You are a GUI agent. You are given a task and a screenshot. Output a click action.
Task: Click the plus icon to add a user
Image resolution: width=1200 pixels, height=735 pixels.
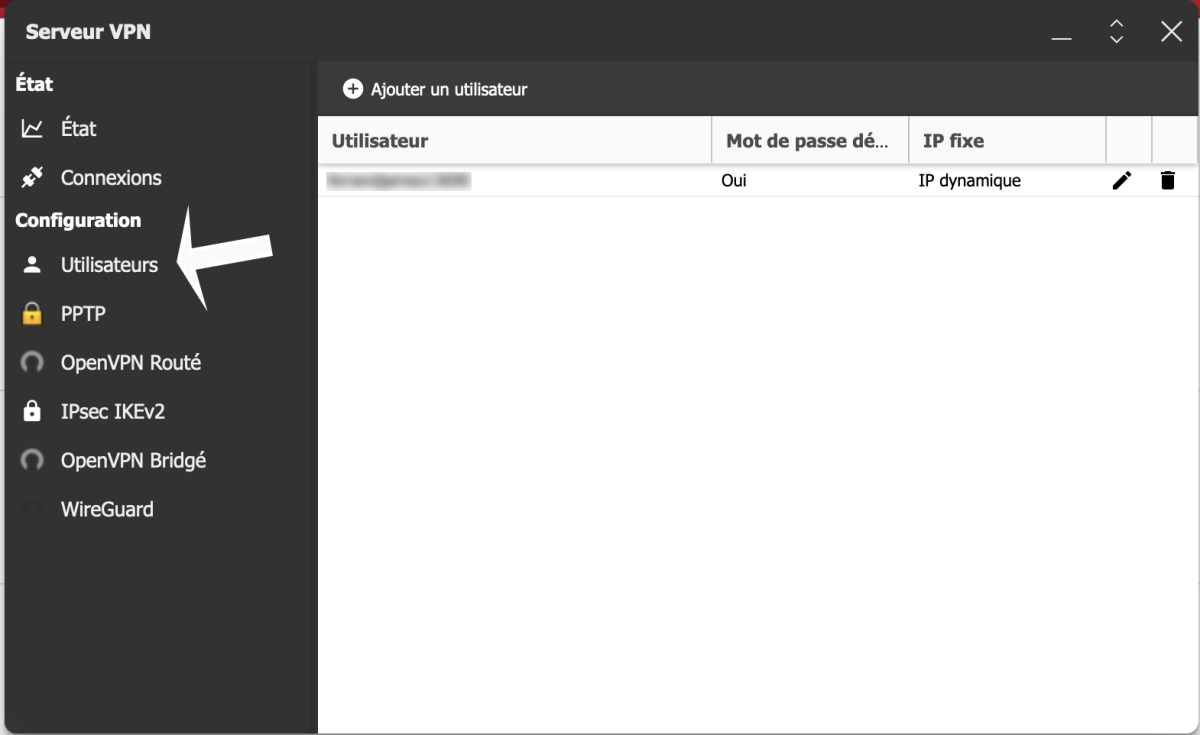[352, 89]
